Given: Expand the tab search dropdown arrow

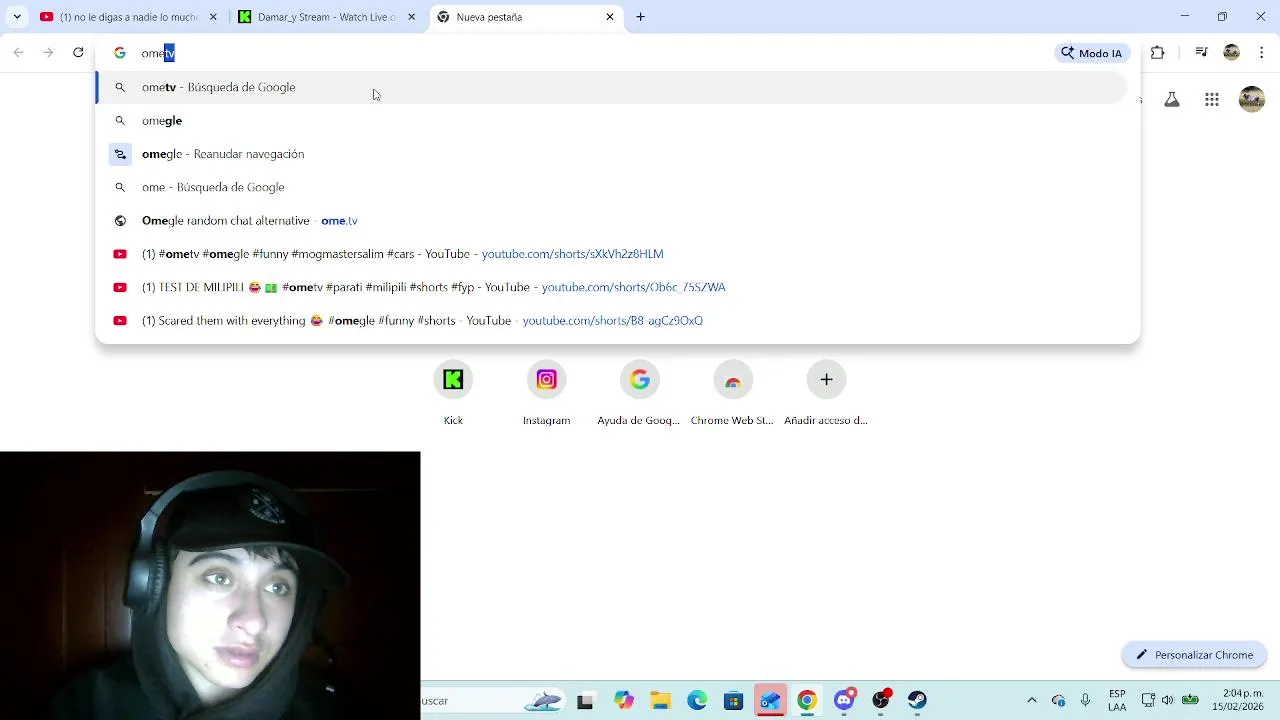Looking at the screenshot, I should click(16, 17).
